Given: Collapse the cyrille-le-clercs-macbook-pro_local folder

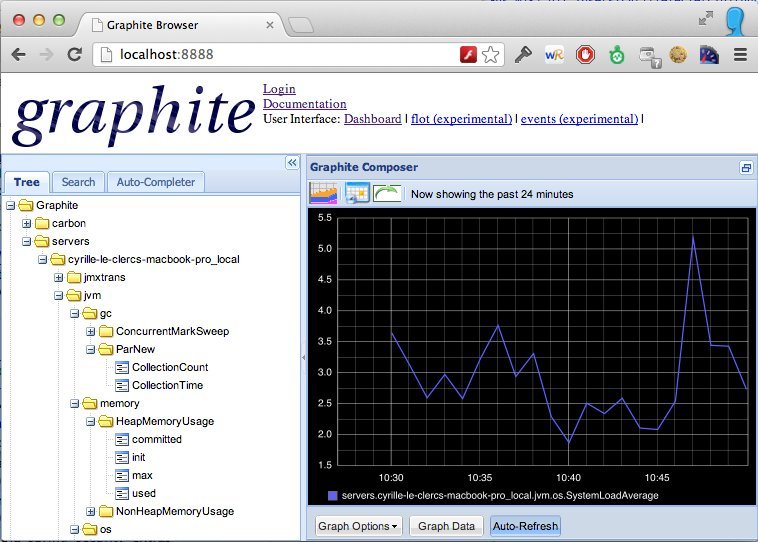Looking at the screenshot, I should (x=42, y=260).
